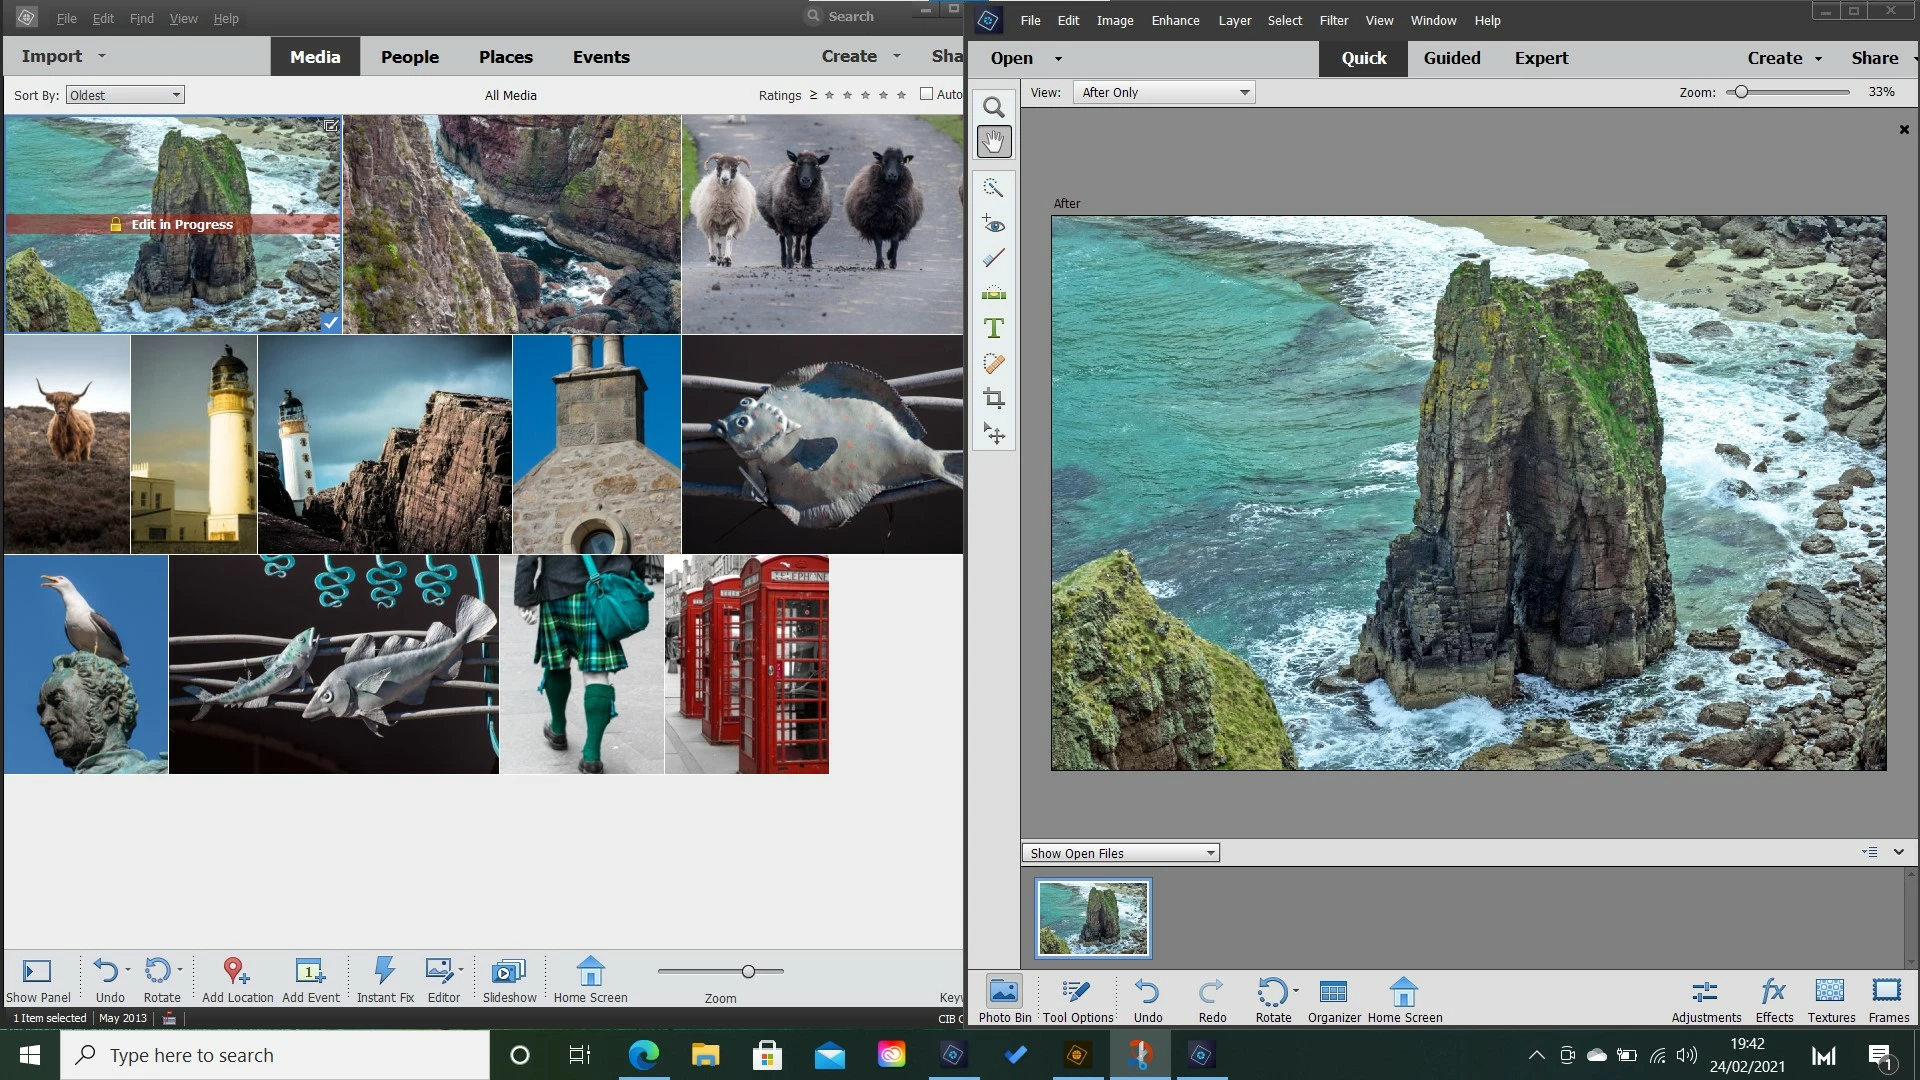Toggle the Auto checkbox near Ratings
The width and height of the screenshot is (1920, 1080).
926,94
